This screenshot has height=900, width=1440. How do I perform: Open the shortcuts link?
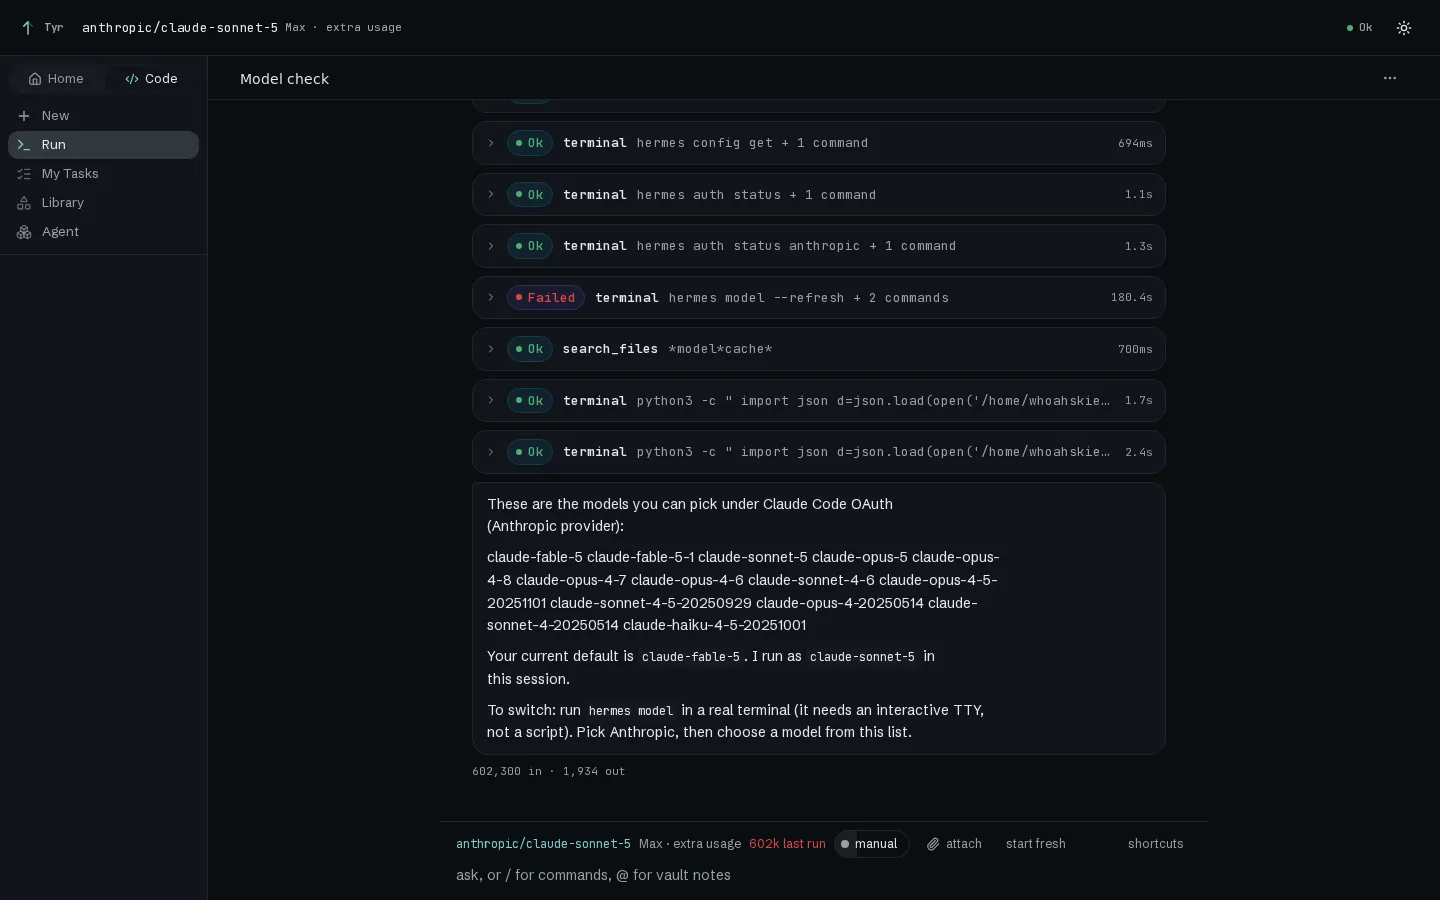click(1155, 844)
